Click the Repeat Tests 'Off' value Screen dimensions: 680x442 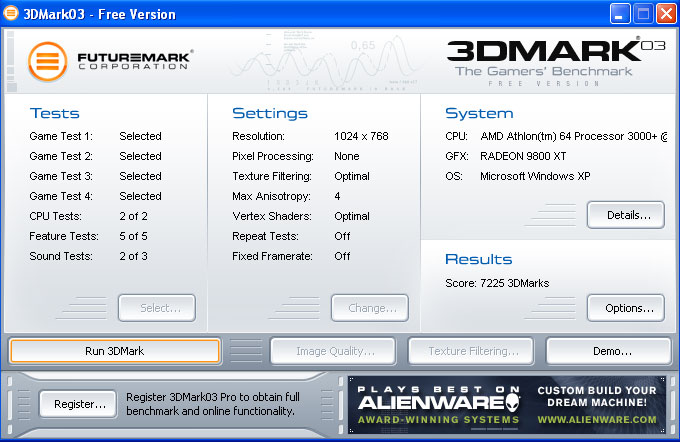342,236
